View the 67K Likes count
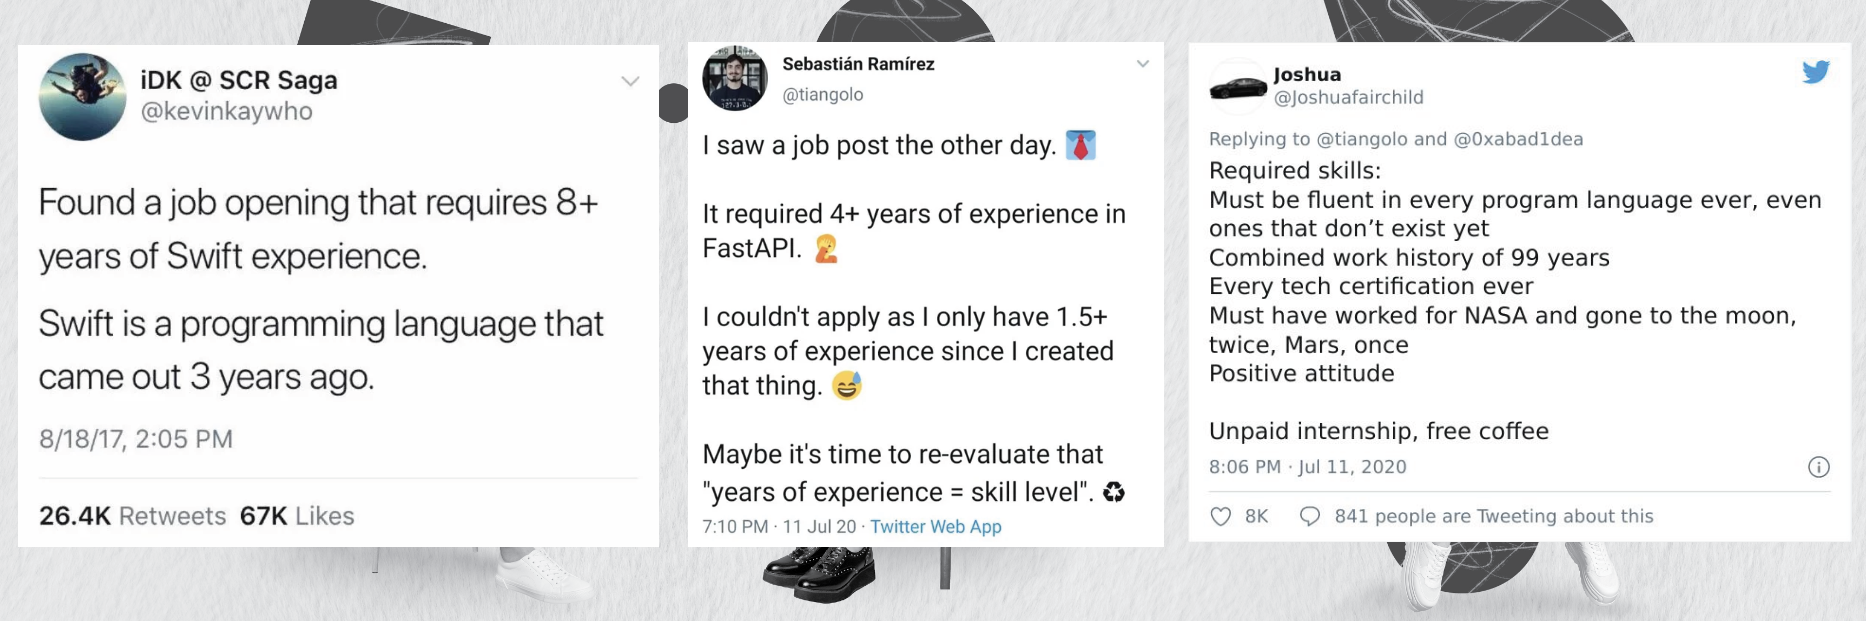The image size is (1866, 621). [x=297, y=516]
